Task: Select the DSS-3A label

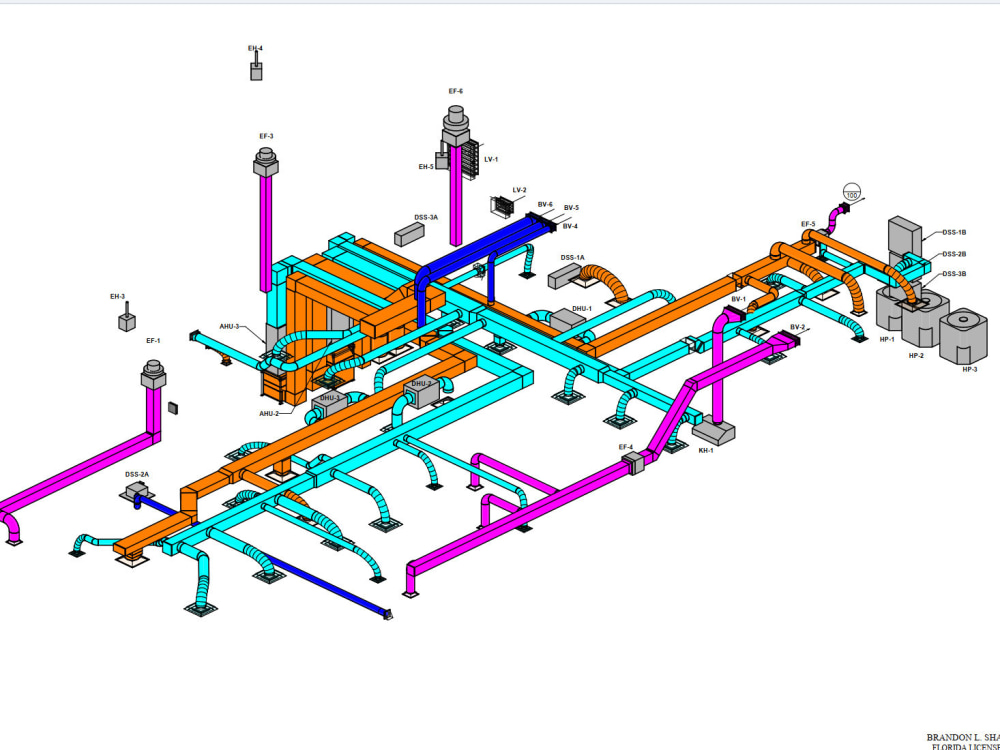Action: pos(426,217)
